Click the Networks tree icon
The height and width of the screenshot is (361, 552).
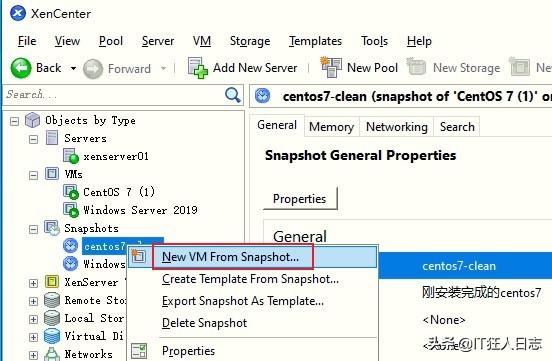point(52,354)
